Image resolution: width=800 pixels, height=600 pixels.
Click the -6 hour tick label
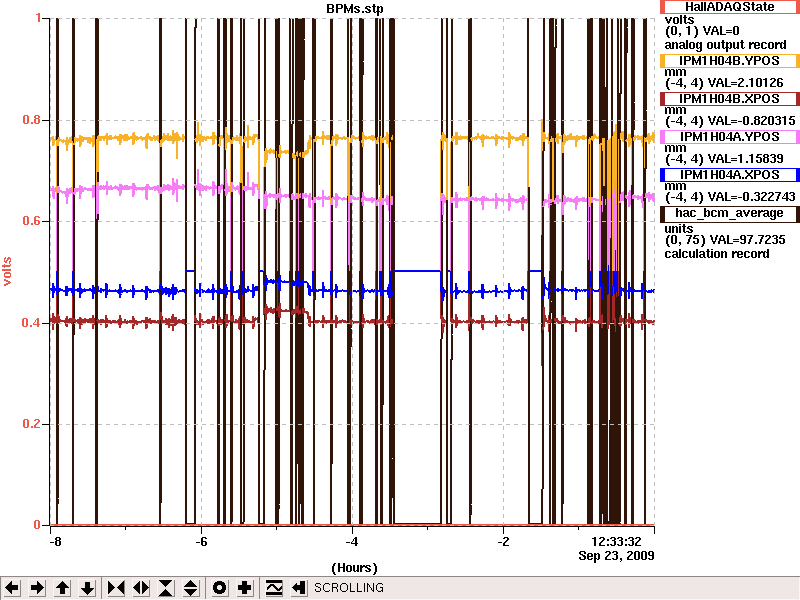(x=202, y=542)
